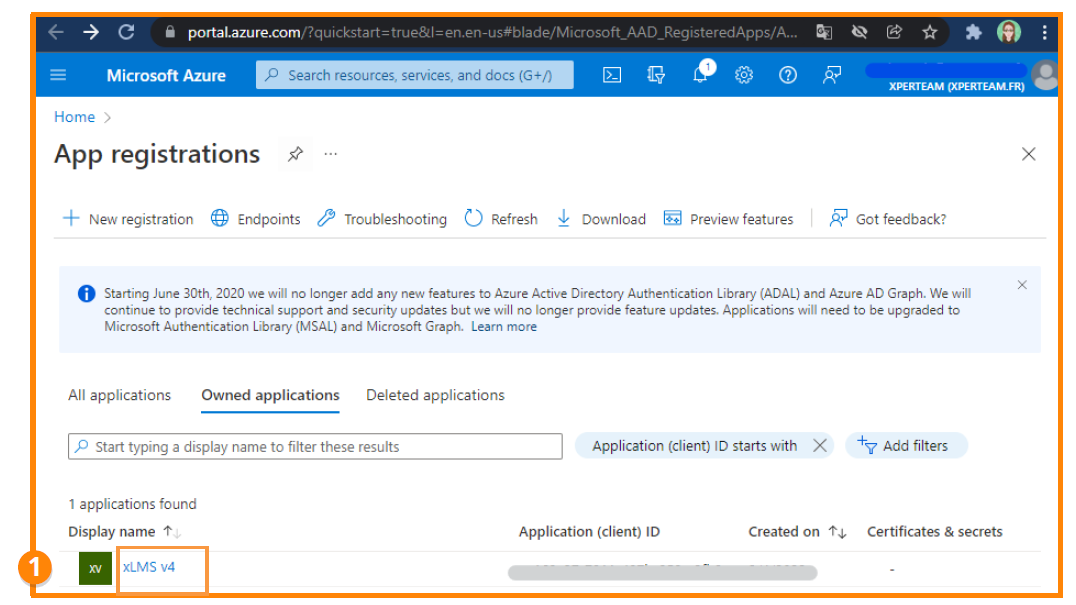Click the Refresh command
The width and height of the screenshot is (1076, 605).
(501, 219)
